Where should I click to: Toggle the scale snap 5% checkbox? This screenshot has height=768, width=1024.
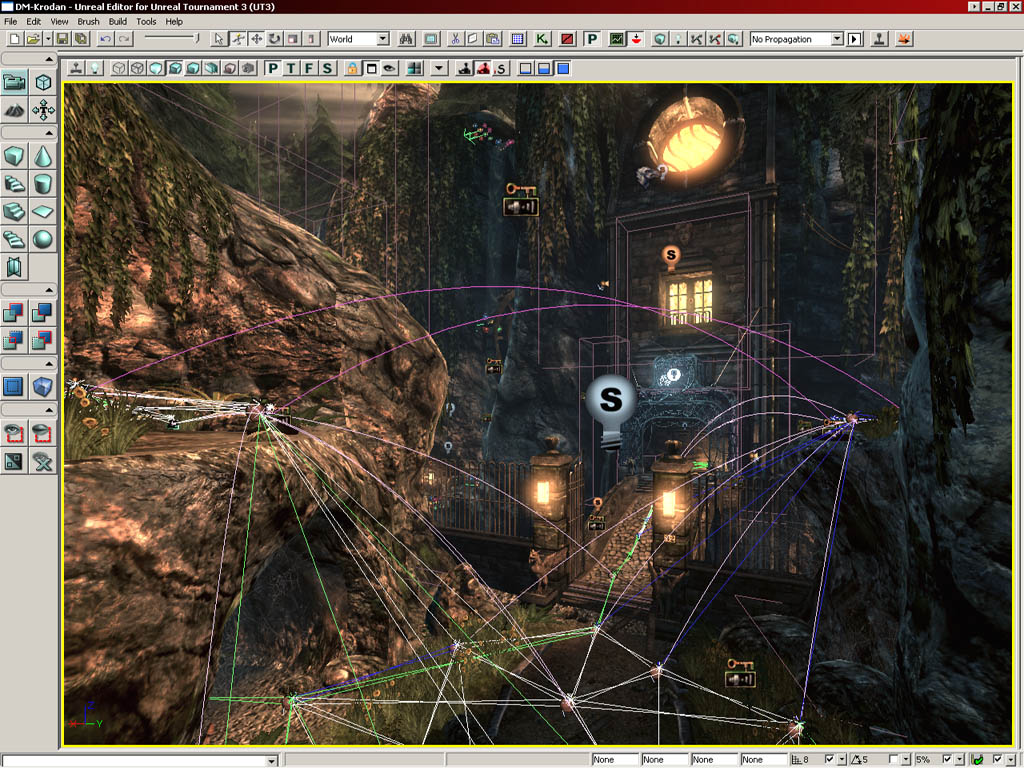pos(946,760)
